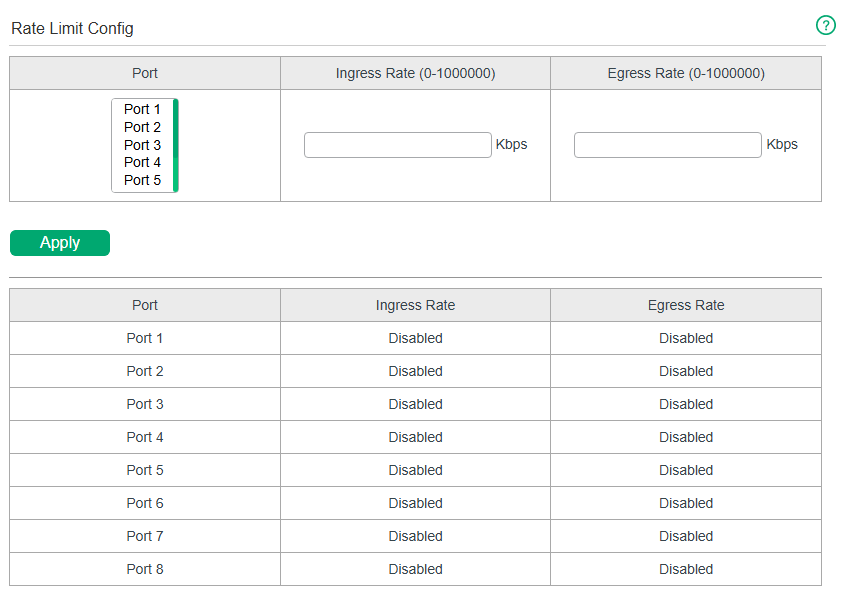The height and width of the screenshot is (606, 843).
Task: Click Port 2 egress rate Disabled value
Action: (686, 371)
